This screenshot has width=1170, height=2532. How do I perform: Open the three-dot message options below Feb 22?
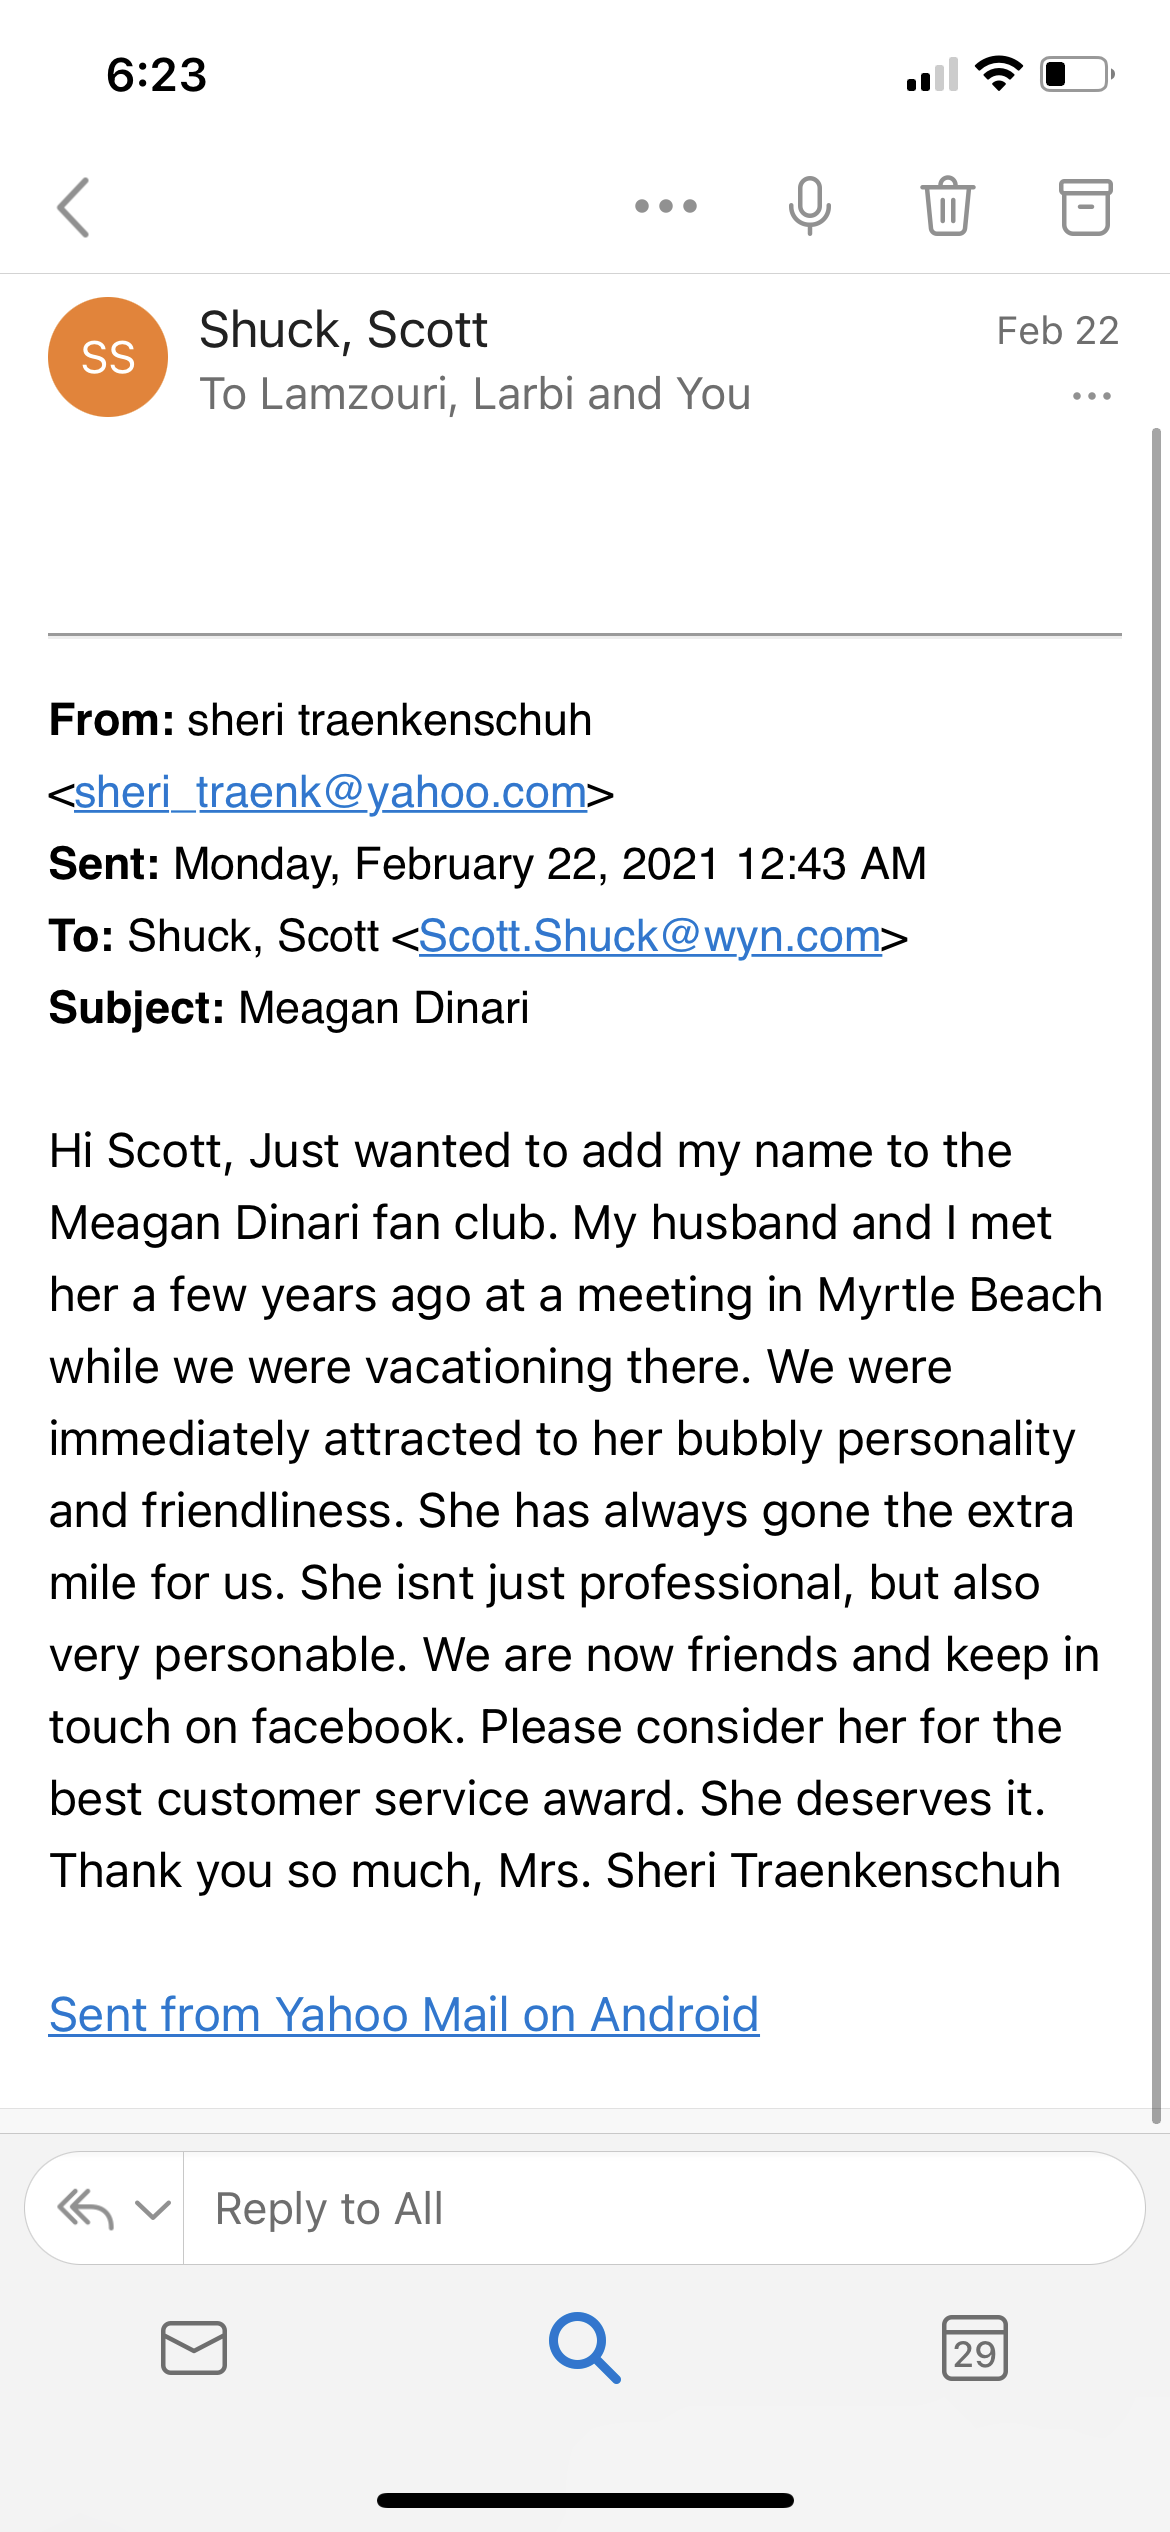[x=1091, y=396]
